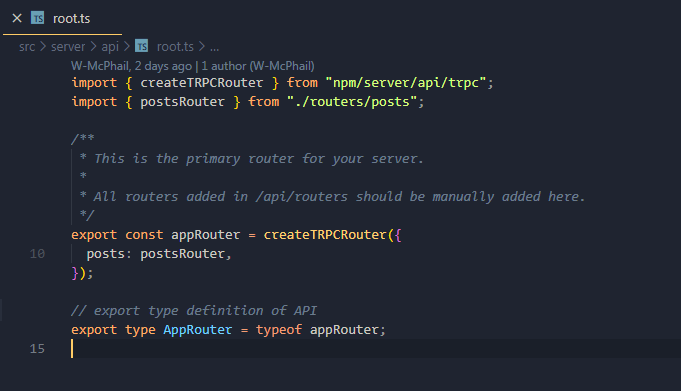Click the createTRPCRouter( call on the export line

pos(329,235)
